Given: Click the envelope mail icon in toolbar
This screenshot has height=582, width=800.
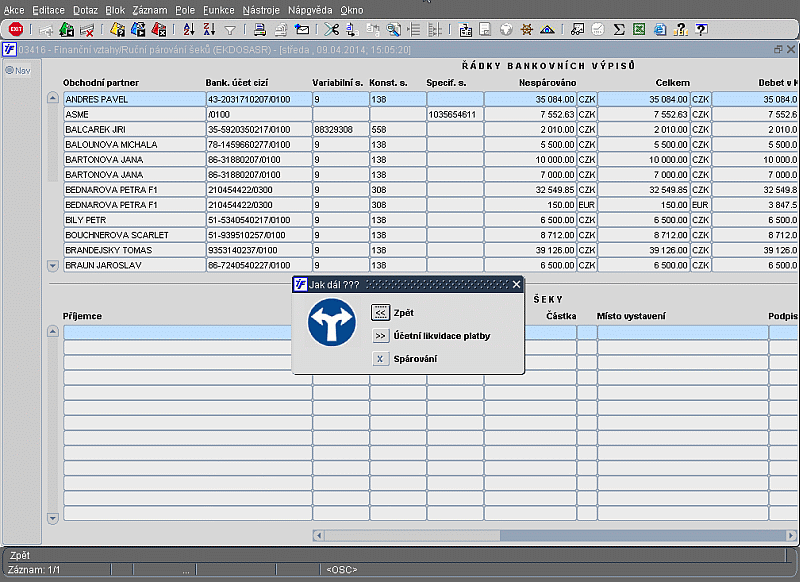Looking at the screenshot, I should pyautogui.click(x=301, y=29).
